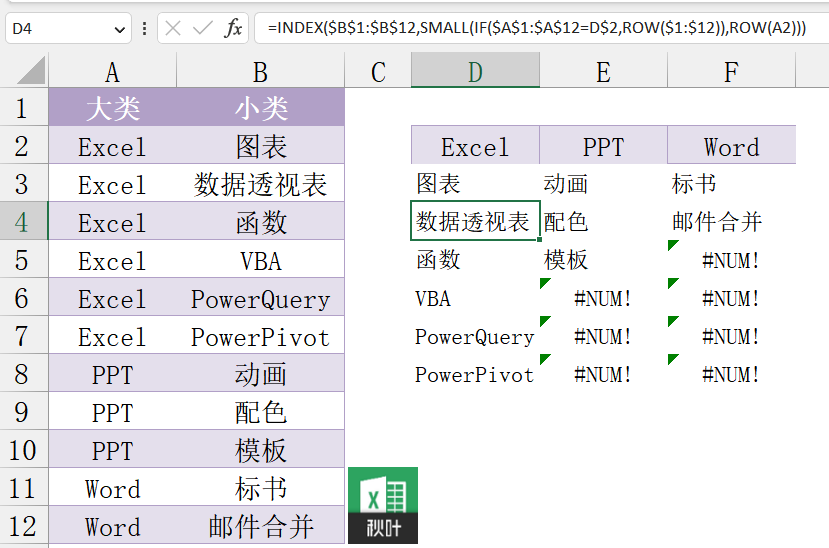The height and width of the screenshot is (548, 829).
Task: Click the Name Box showing D4
Action: point(68,28)
